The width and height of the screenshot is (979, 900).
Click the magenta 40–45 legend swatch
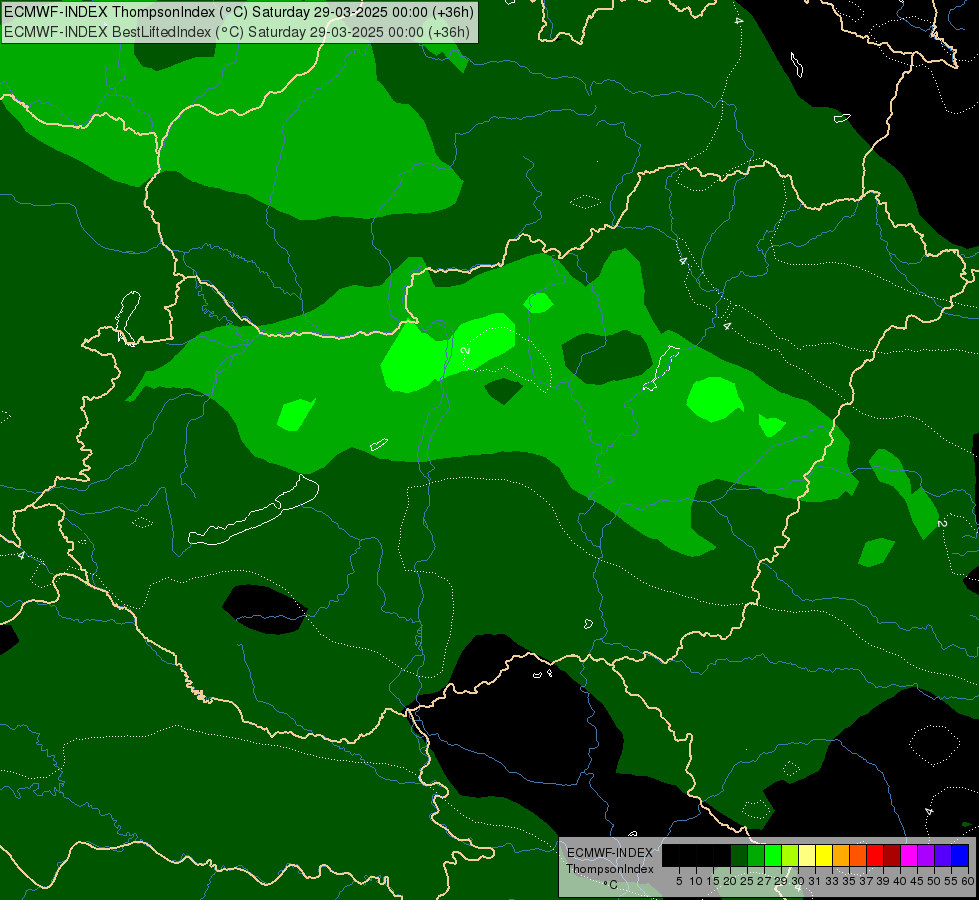pyautogui.click(x=909, y=855)
